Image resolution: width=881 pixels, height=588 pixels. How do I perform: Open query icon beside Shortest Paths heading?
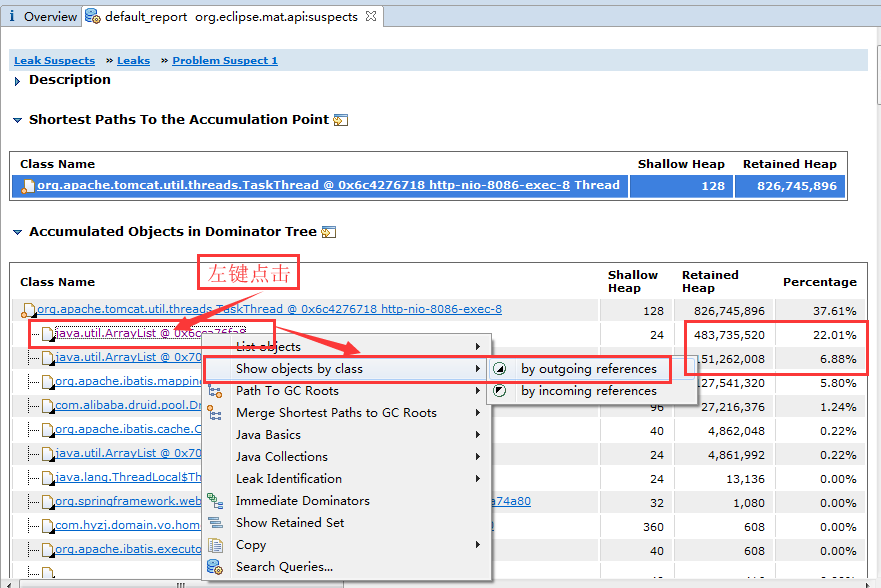(341, 120)
